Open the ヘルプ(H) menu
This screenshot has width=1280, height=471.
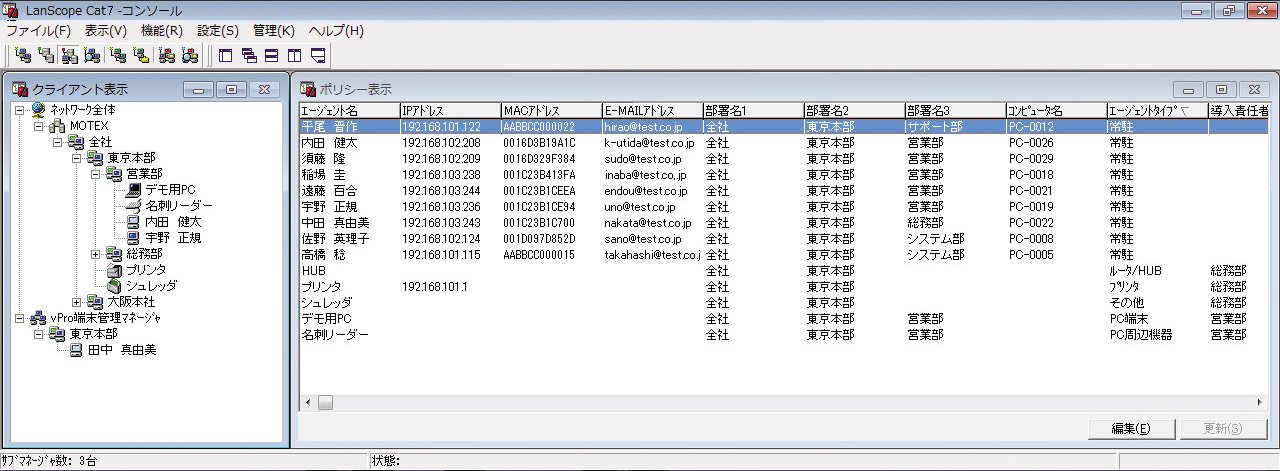(x=336, y=31)
